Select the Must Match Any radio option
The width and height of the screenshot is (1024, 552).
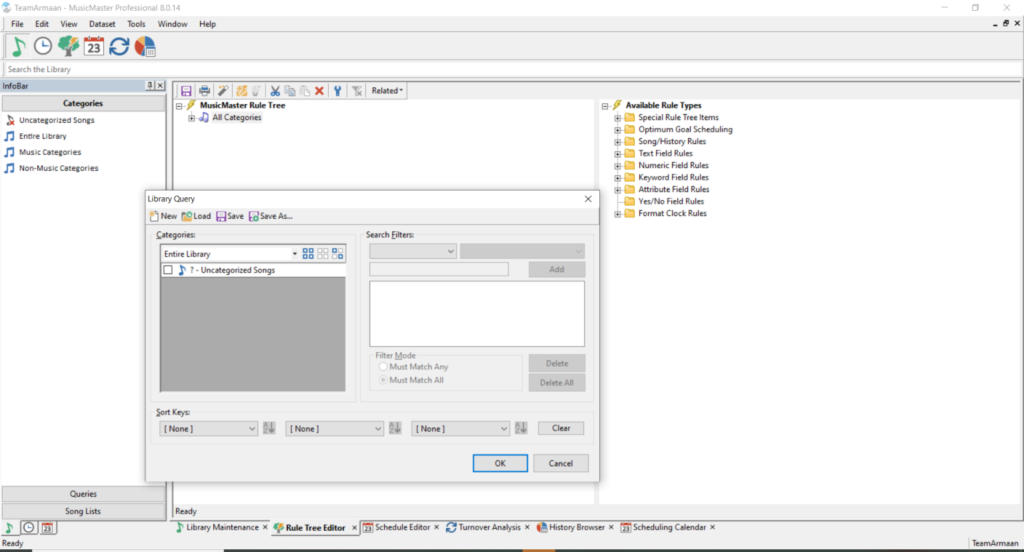(383, 367)
